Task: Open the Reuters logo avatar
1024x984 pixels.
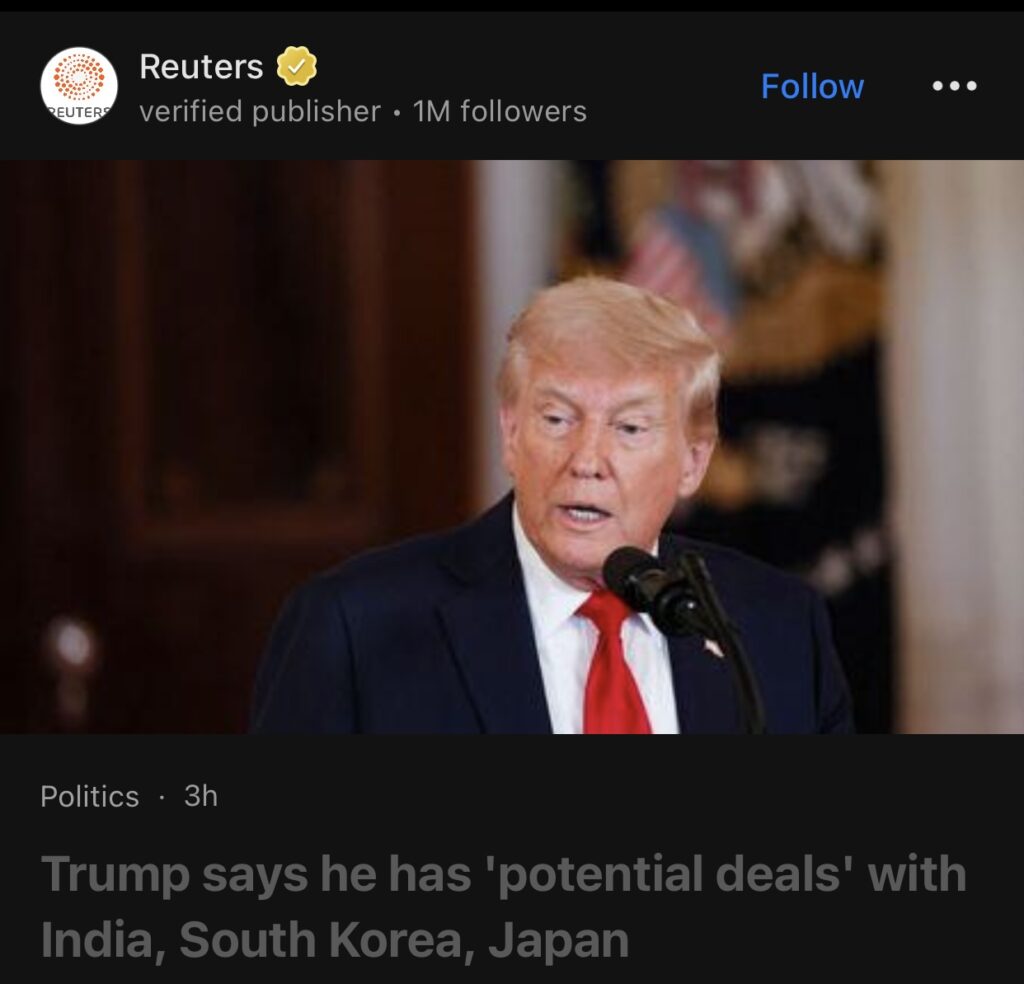Action: pos(79,86)
